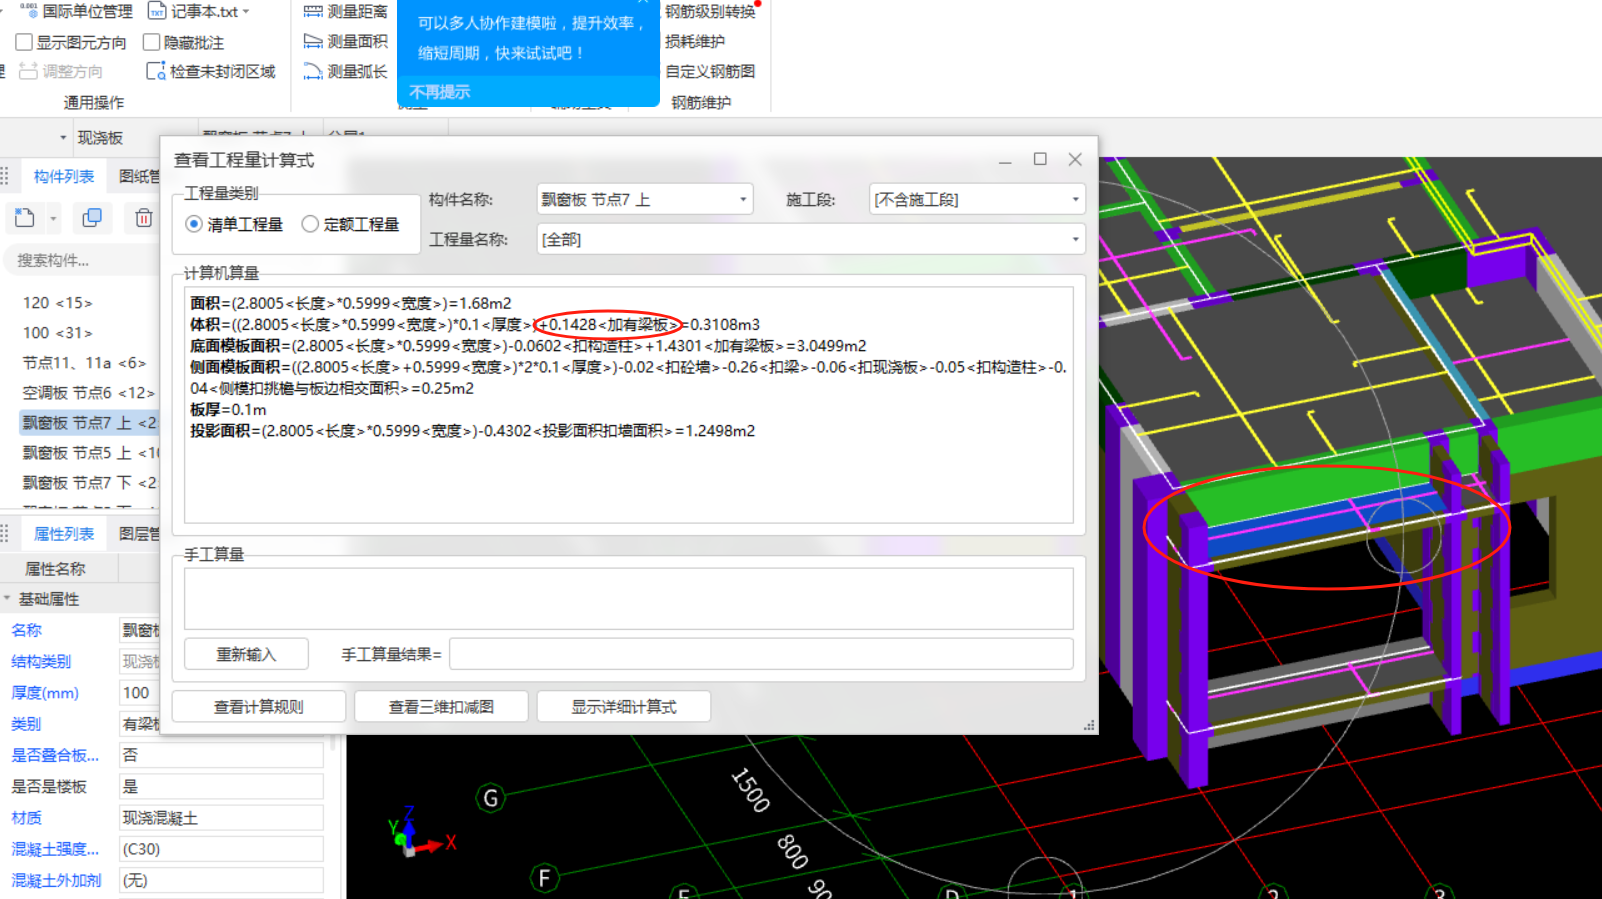Click 显示详细计算式 button
1602x899 pixels.
624,706
